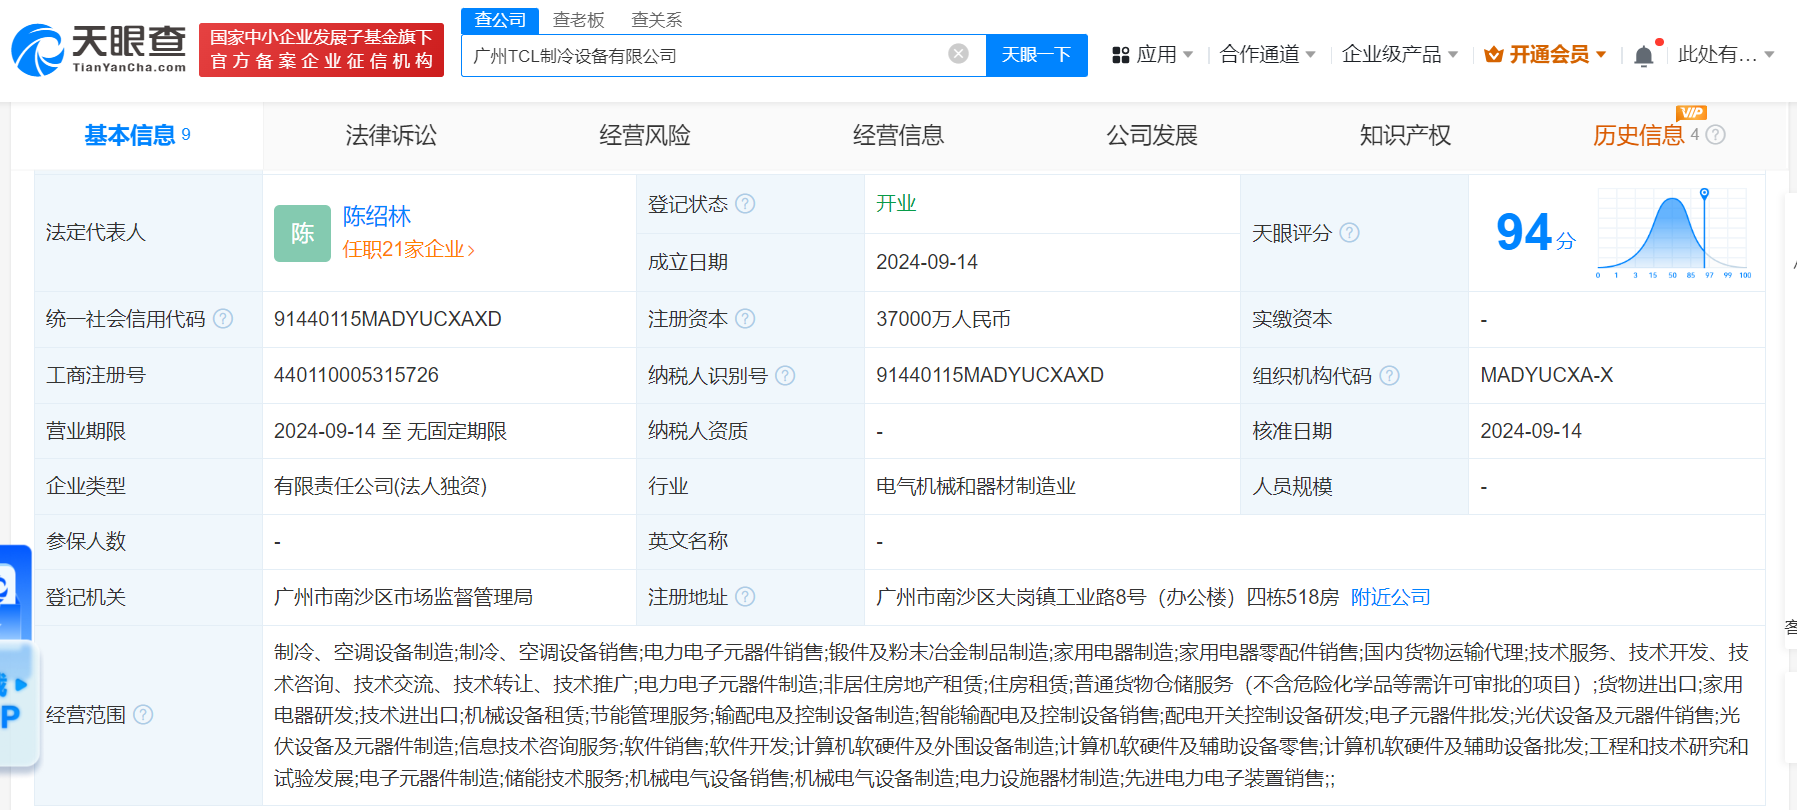Switch to 查老板 search tab
The height and width of the screenshot is (810, 1797).
pyautogui.click(x=579, y=20)
